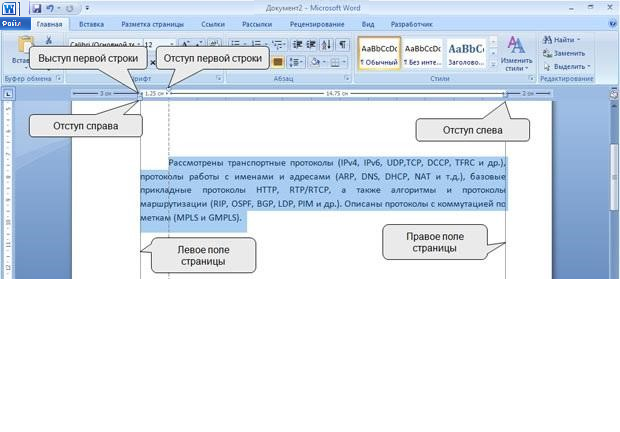The height and width of the screenshot is (432, 620).
Task: Apply a bulleted list
Action: point(236,45)
